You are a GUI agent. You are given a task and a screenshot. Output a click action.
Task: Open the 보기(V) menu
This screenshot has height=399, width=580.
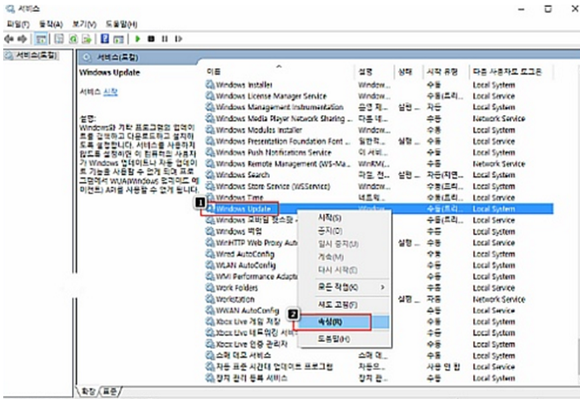(84, 24)
